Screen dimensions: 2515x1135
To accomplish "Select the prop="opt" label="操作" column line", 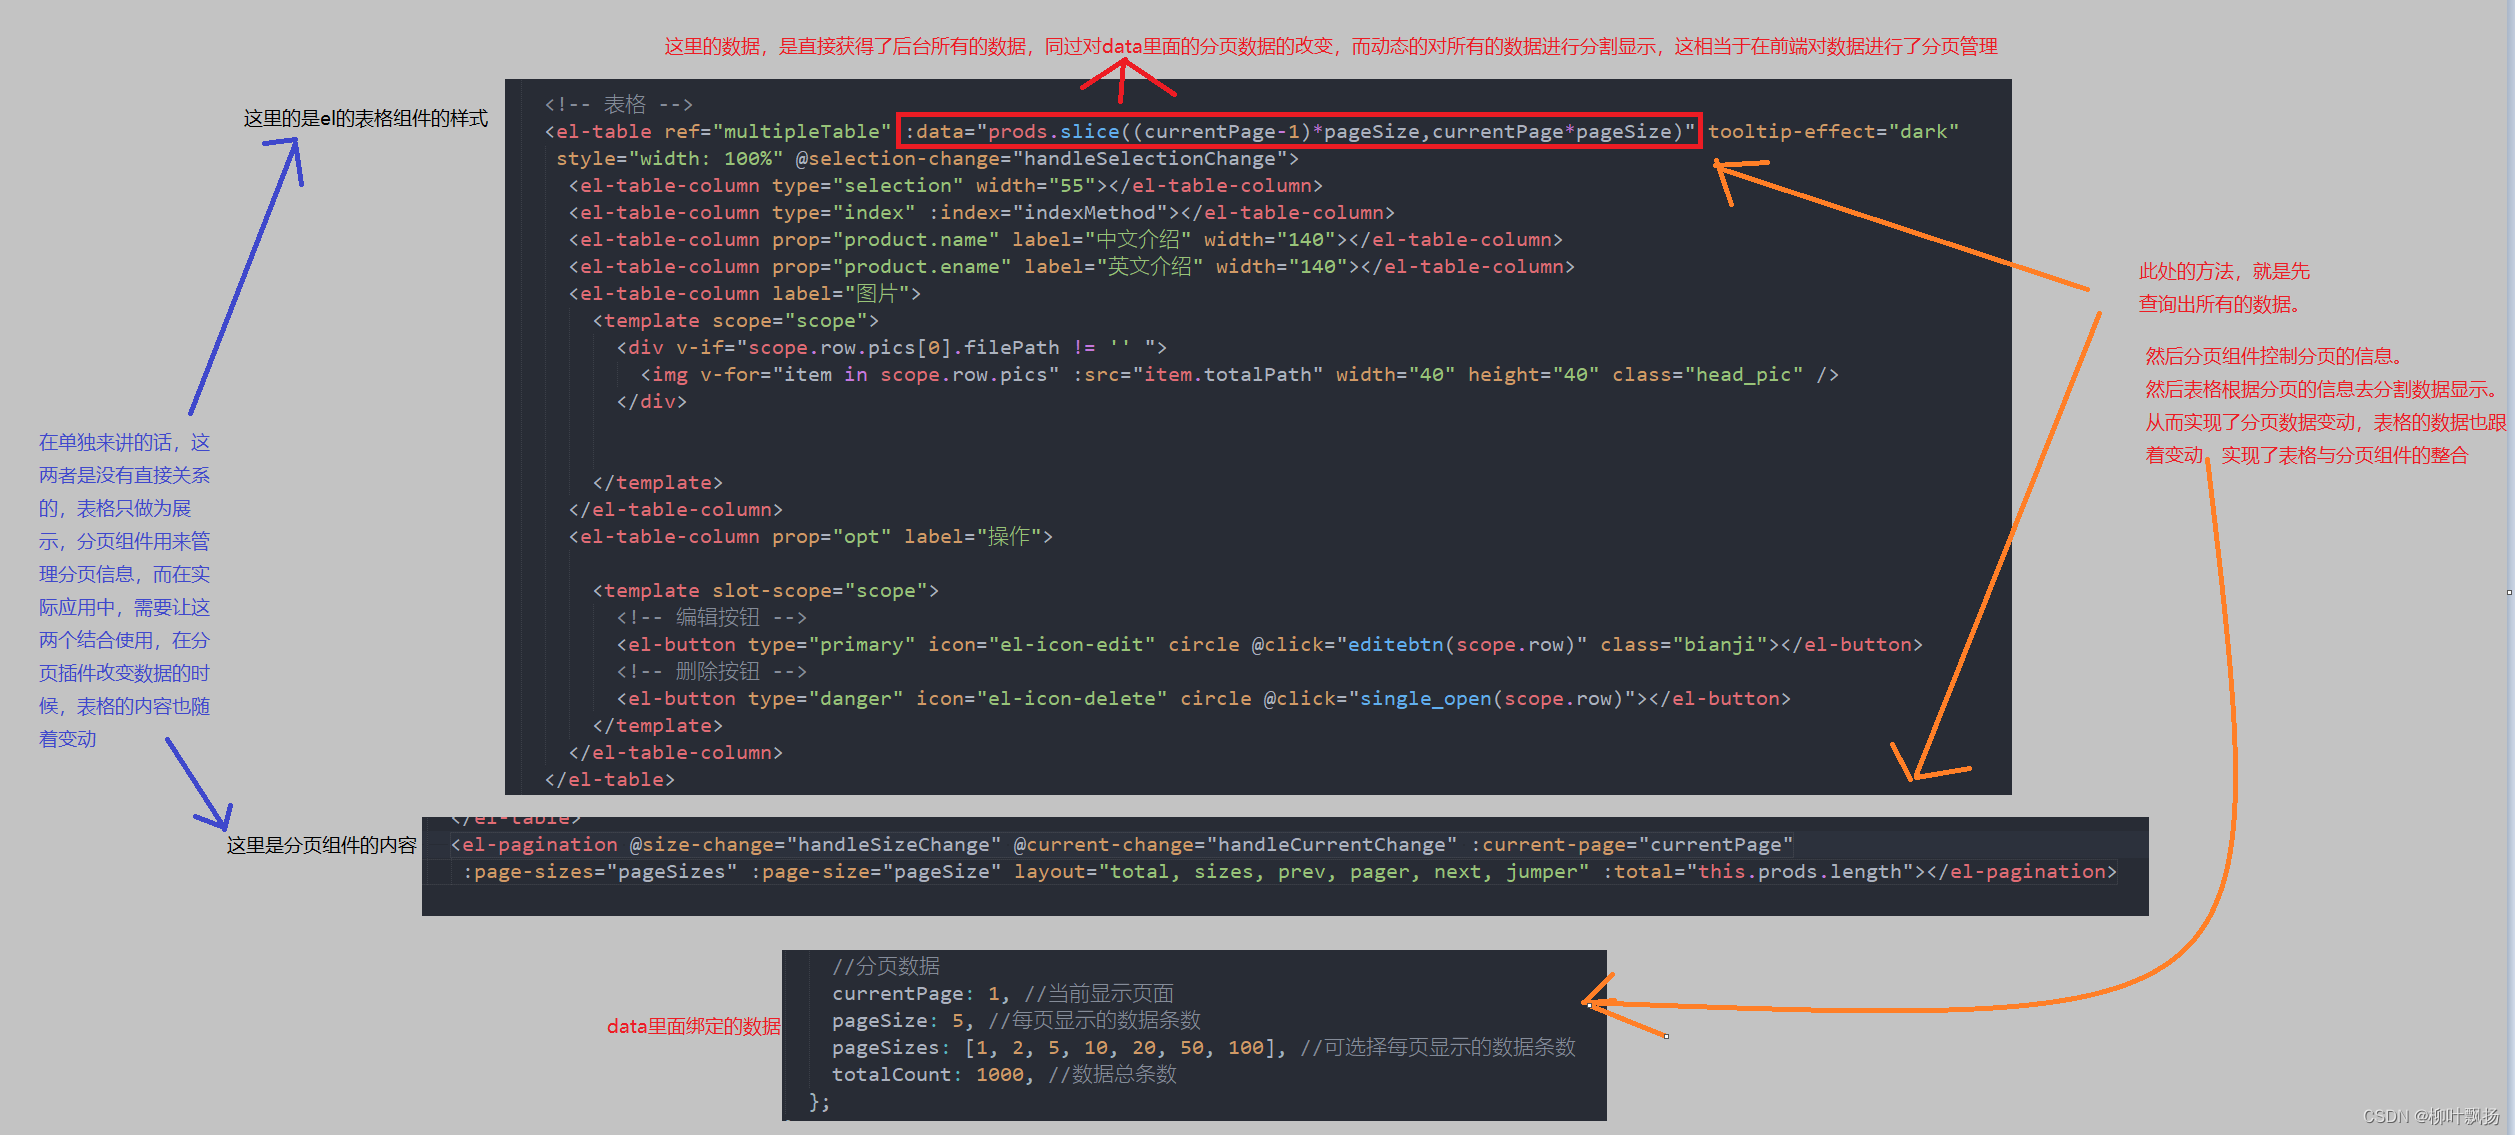I will point(810,536).
